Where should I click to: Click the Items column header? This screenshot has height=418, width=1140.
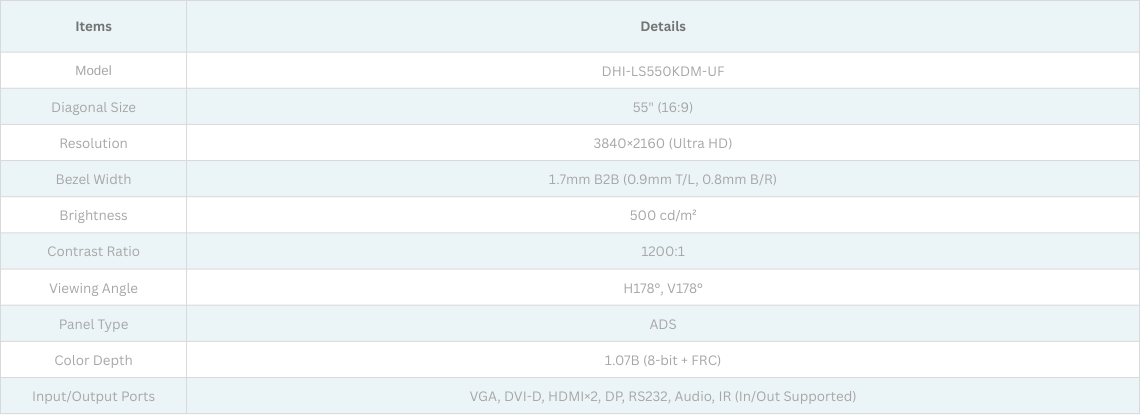point(93,27)
